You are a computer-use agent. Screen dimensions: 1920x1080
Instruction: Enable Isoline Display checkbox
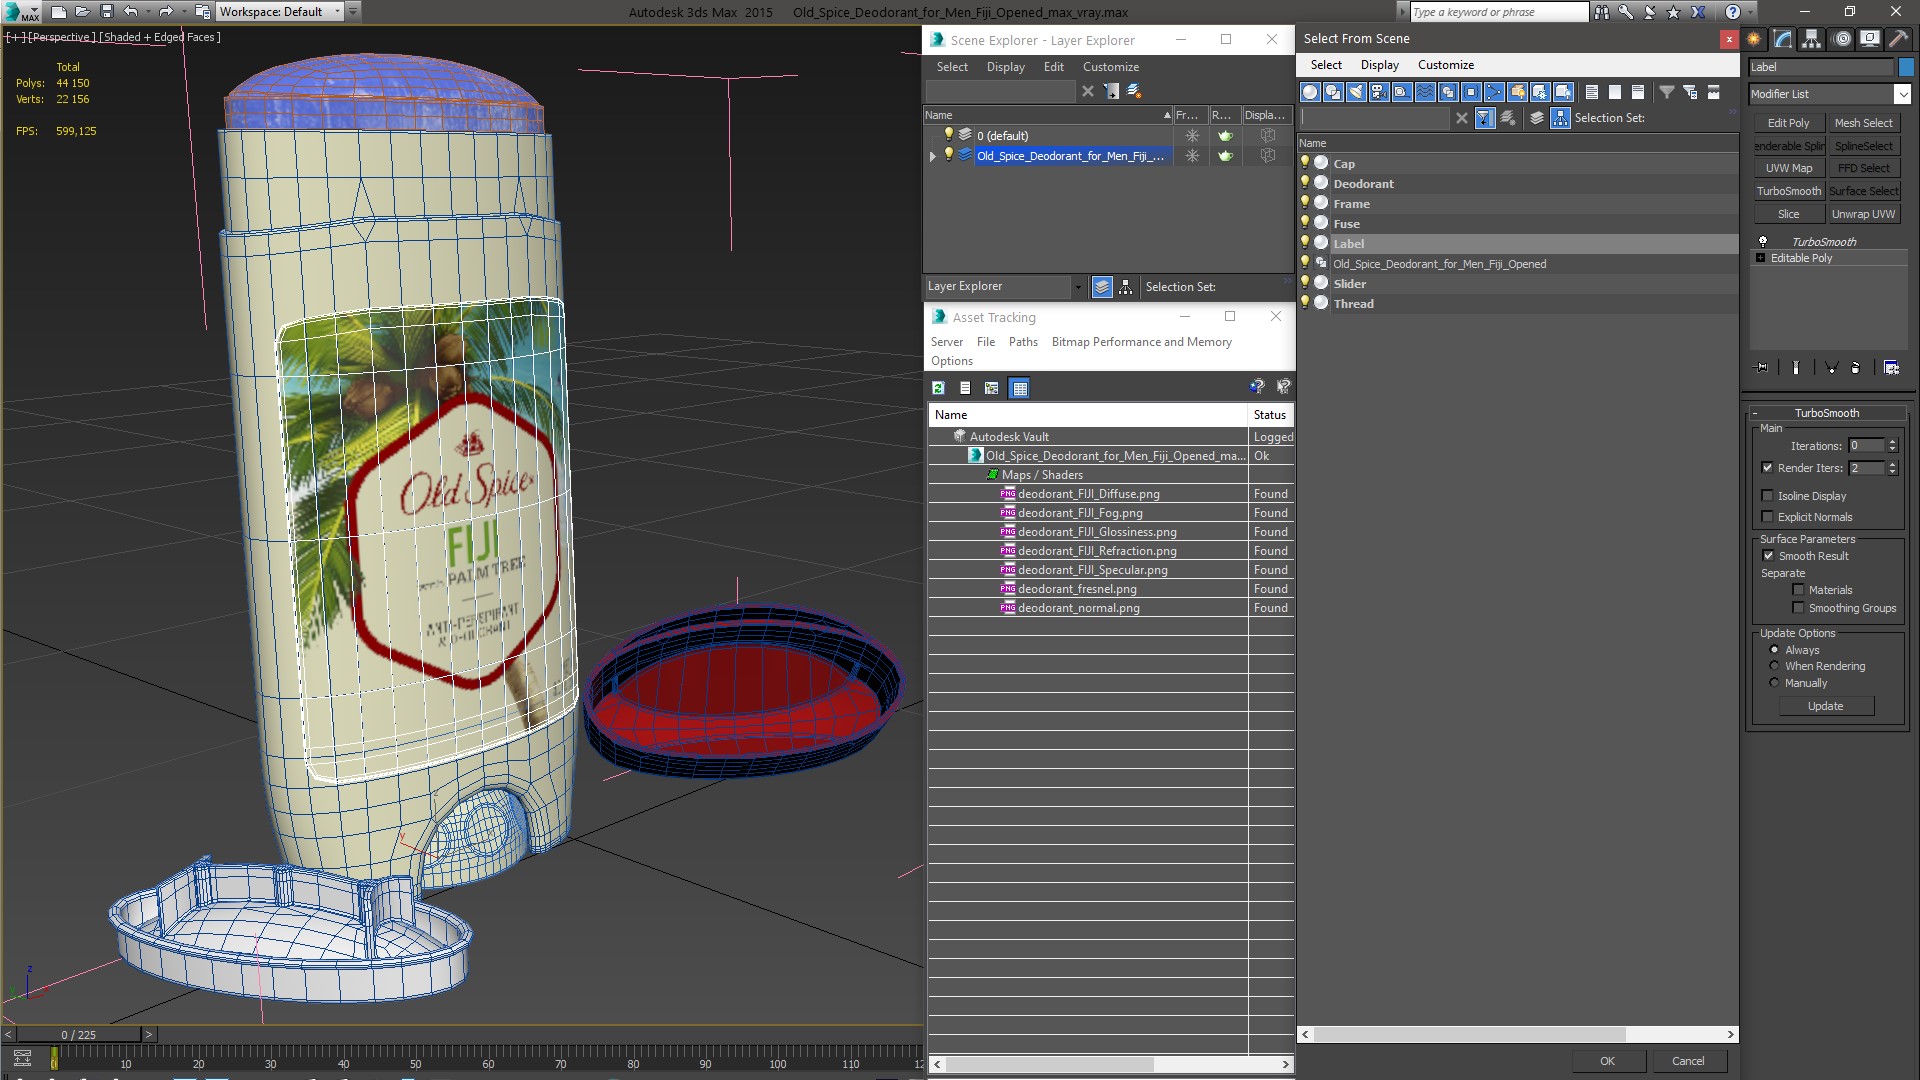pos(1767,496)
